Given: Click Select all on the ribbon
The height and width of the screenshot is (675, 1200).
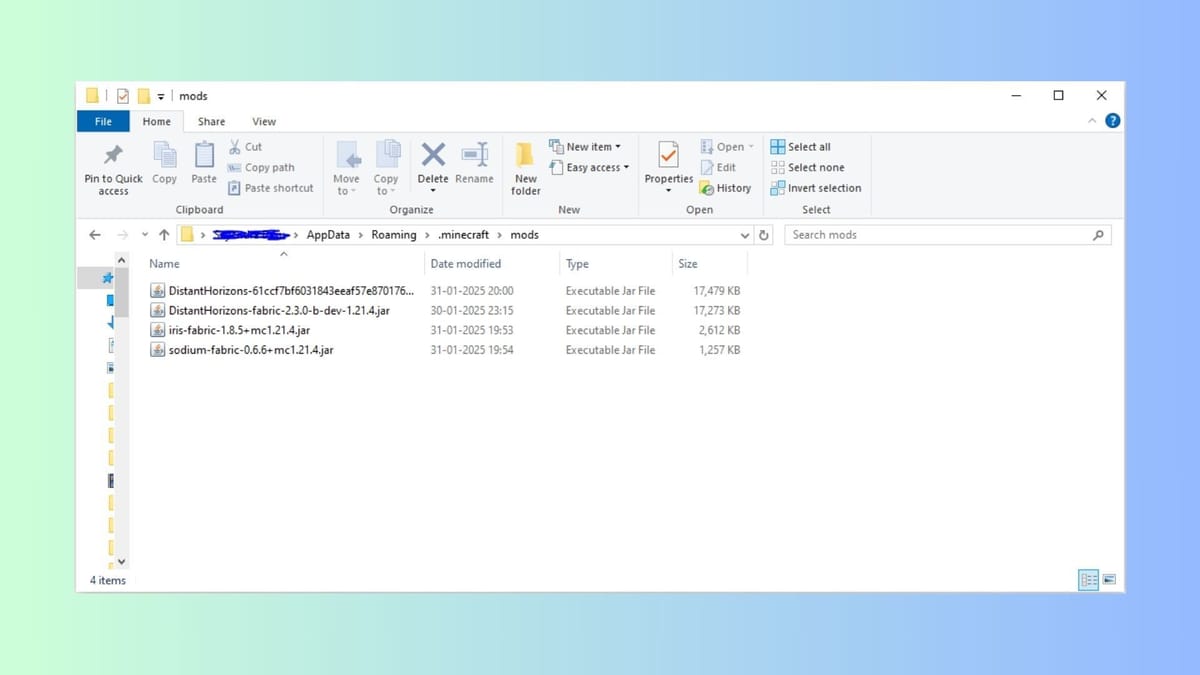Looking at the screenshot, I should click(802, 146).
